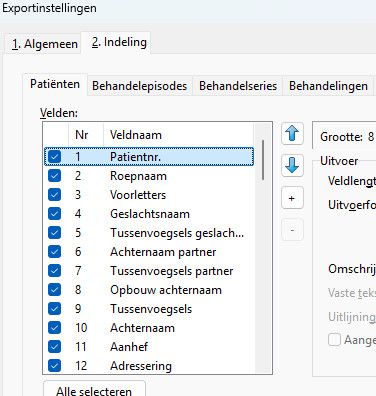This screenshot has height=396, width=376.
Task: Uncheck the field 10 Achternaam checkbox
Action: (54, 328)
